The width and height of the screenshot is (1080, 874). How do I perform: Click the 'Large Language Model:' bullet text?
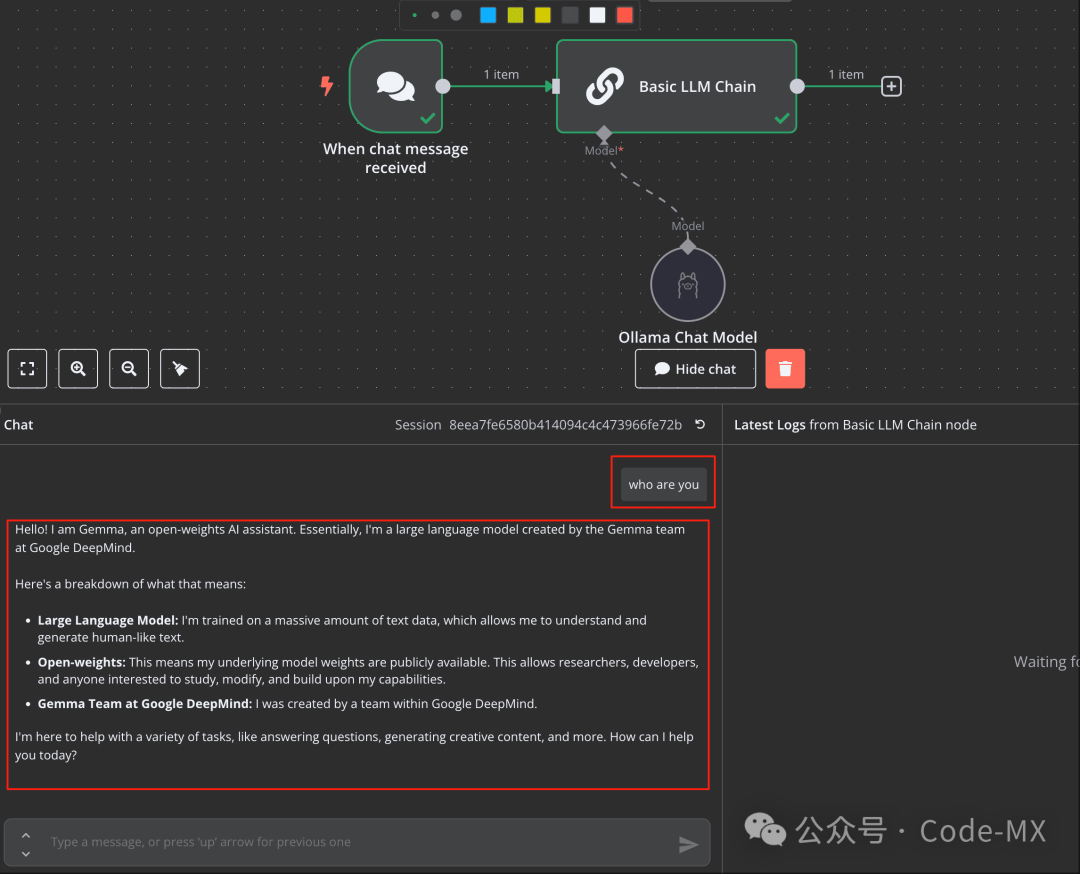(x=107, y=621)
